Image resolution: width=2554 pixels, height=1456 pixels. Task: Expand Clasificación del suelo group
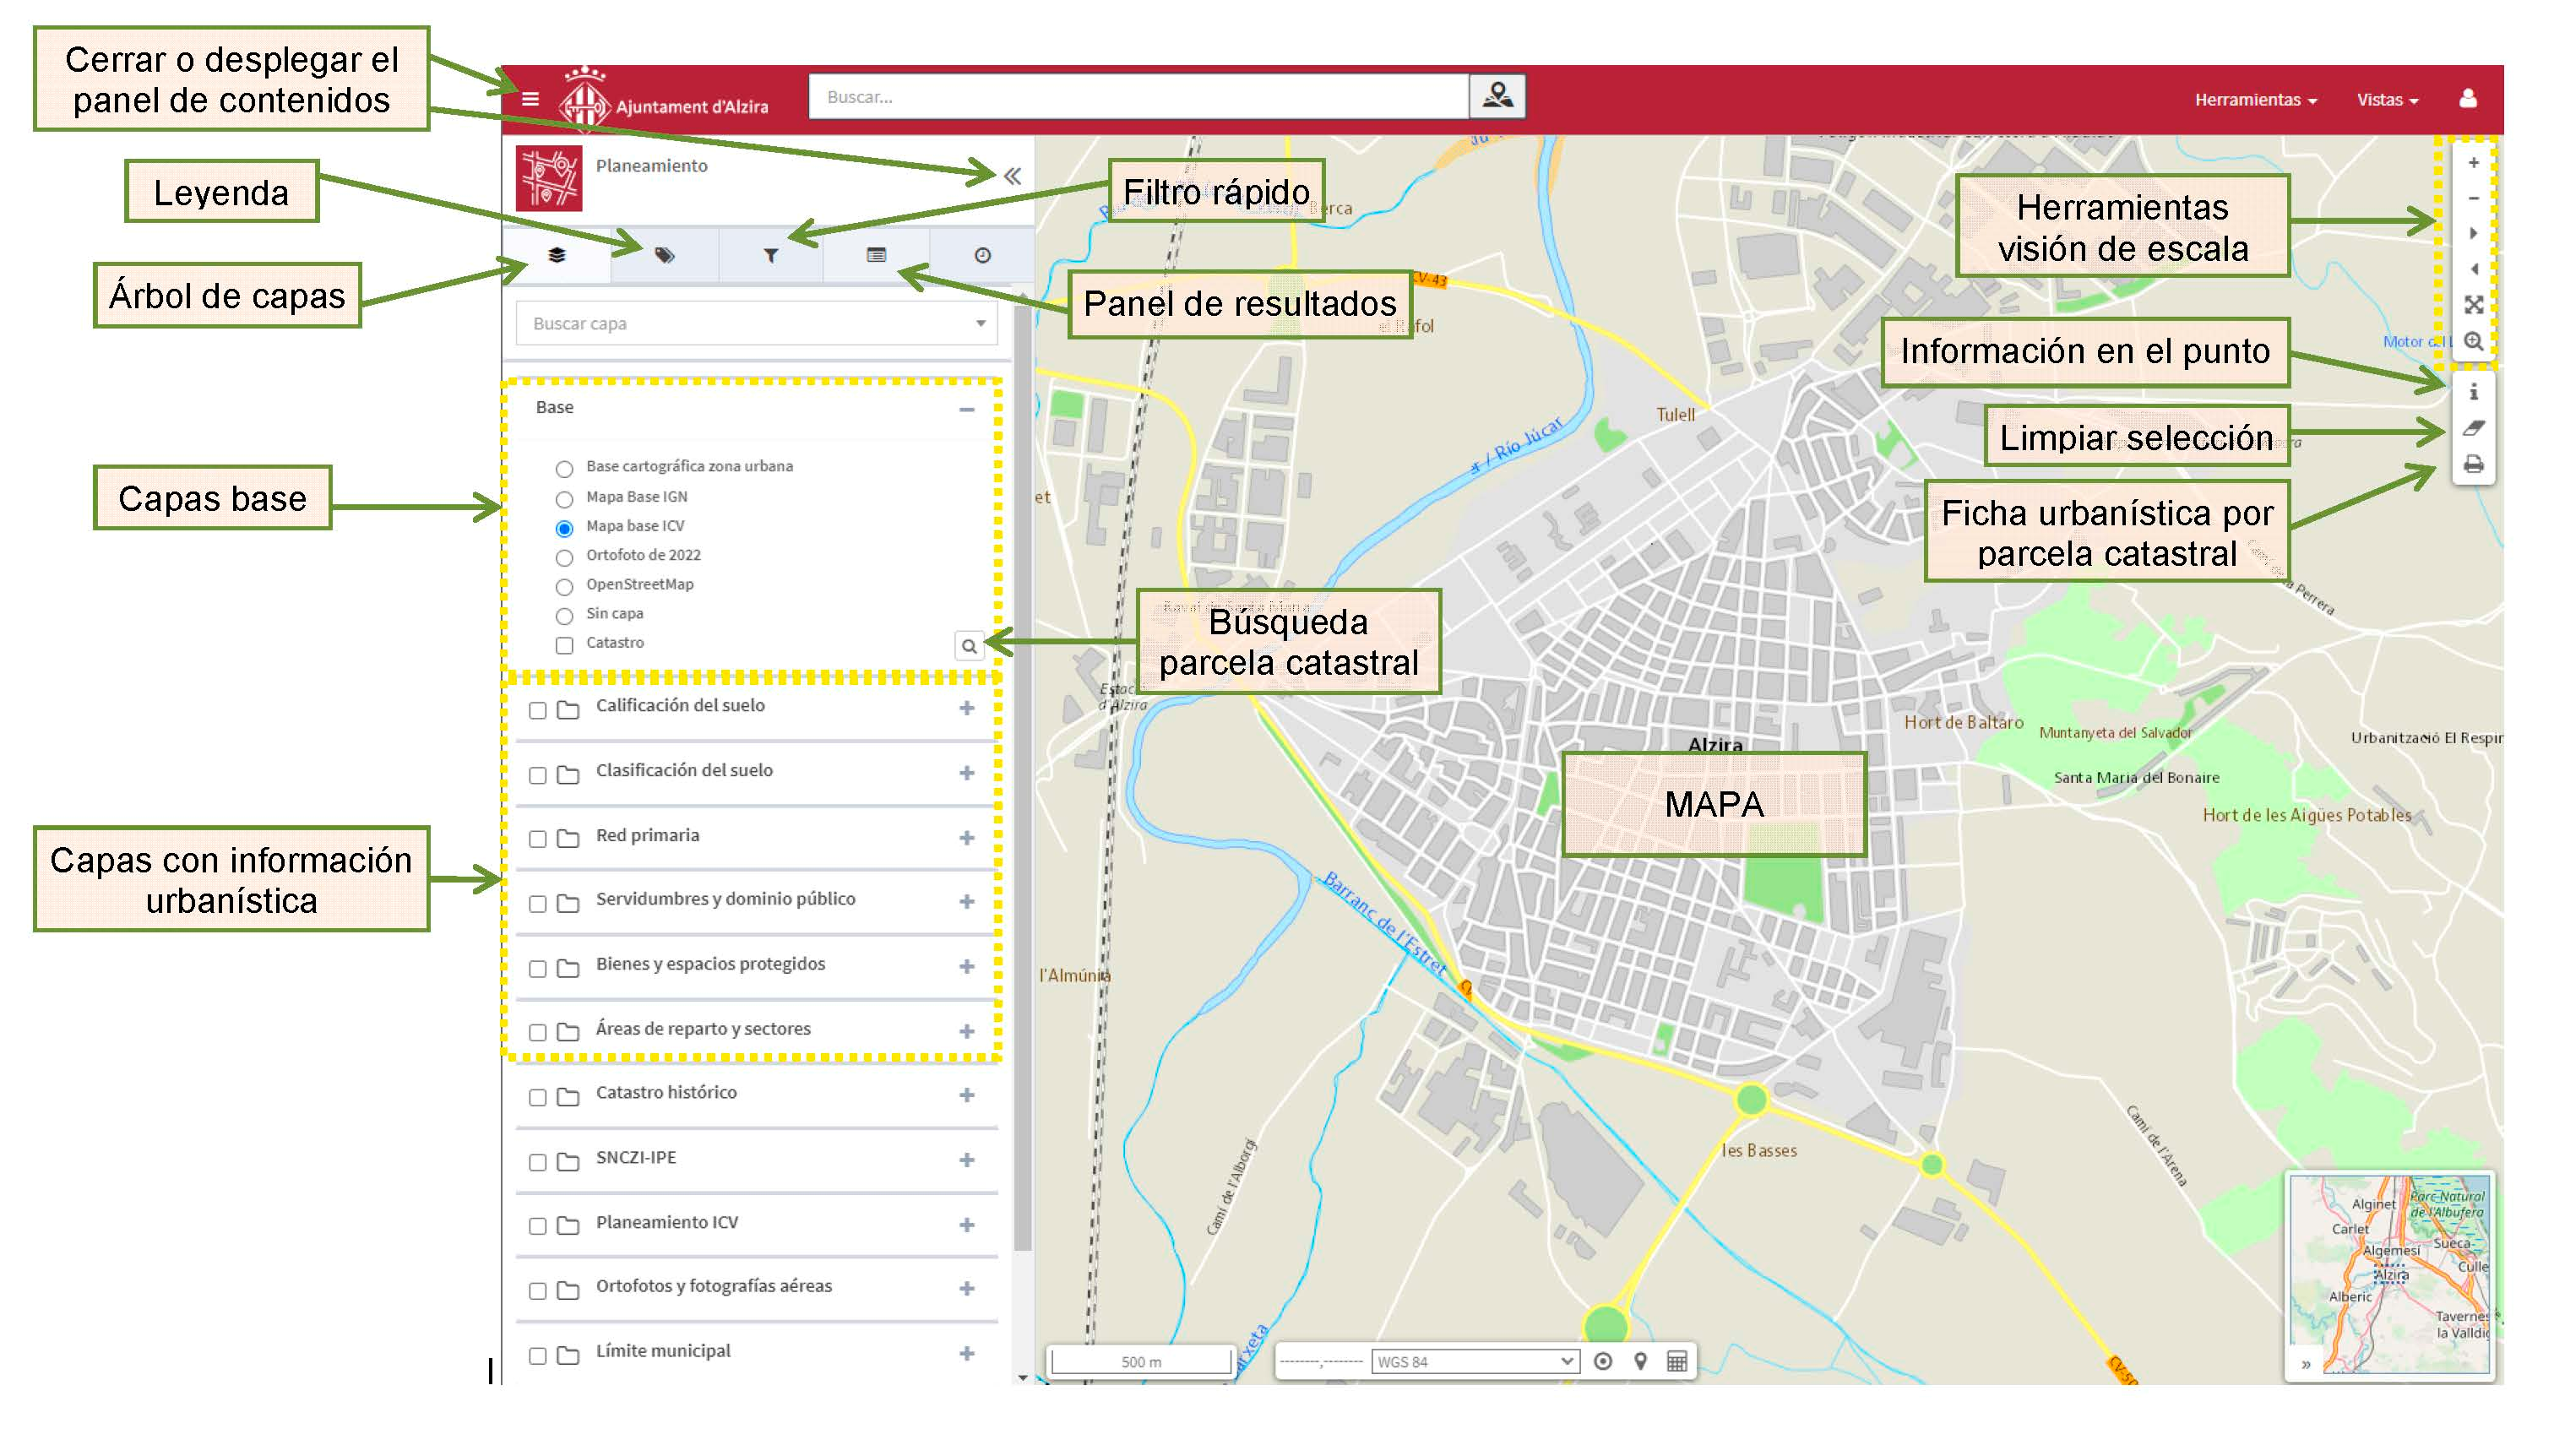coord(966,773)
